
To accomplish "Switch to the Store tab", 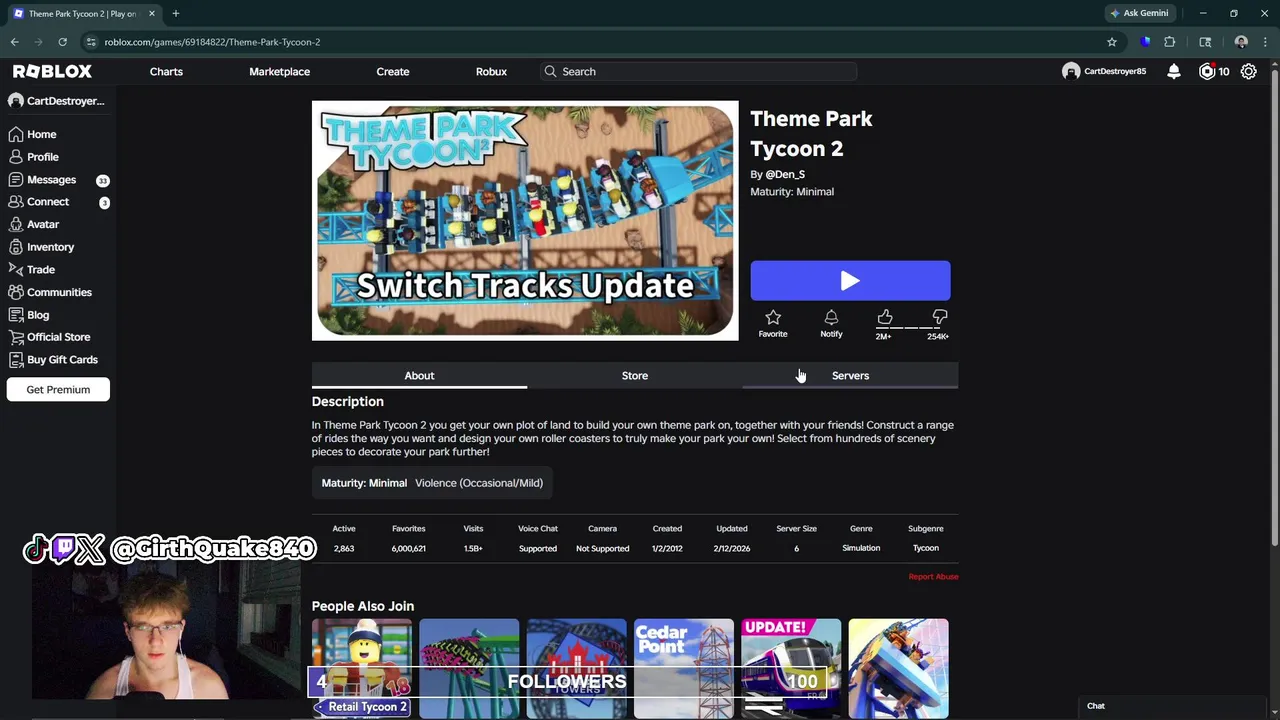I will (x=635, y=375).
